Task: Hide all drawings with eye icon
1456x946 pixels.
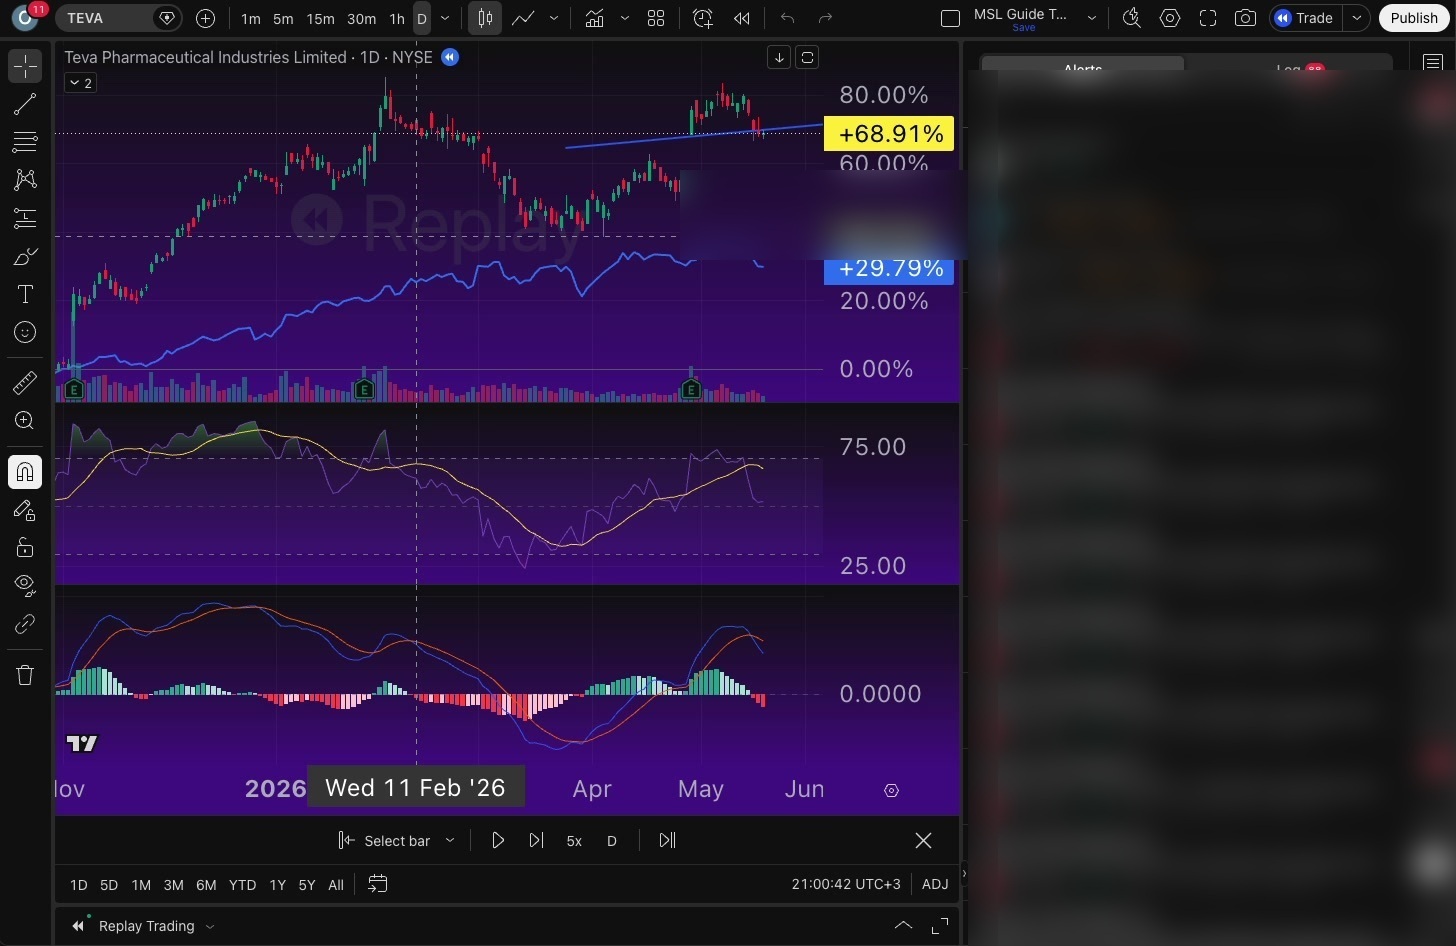Action: pos(25,585)
